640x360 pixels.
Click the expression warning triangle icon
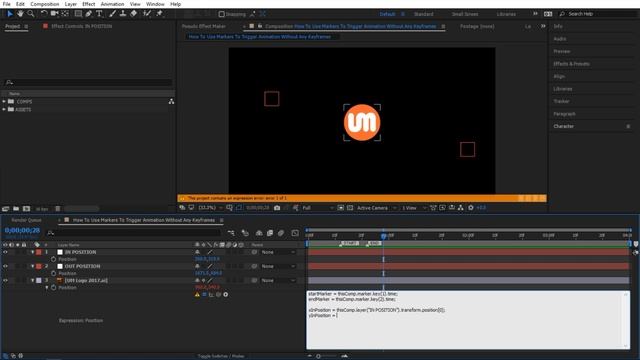pyautogui.click(x=197, y=294)
